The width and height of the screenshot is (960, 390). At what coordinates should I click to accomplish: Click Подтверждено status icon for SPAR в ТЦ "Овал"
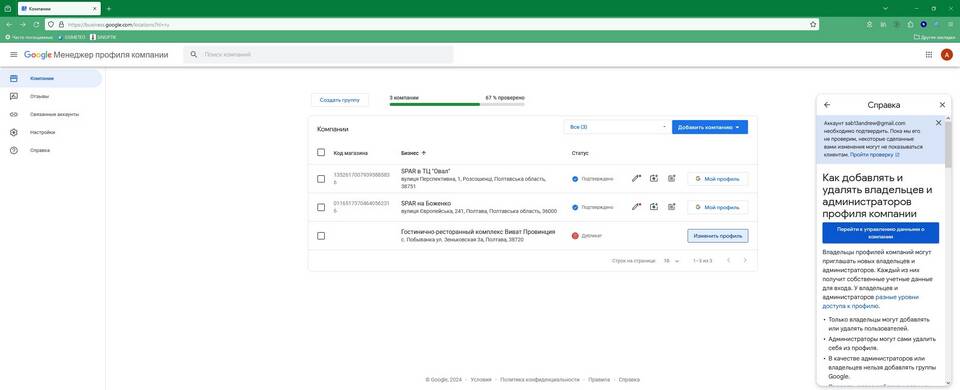(575, 179)
